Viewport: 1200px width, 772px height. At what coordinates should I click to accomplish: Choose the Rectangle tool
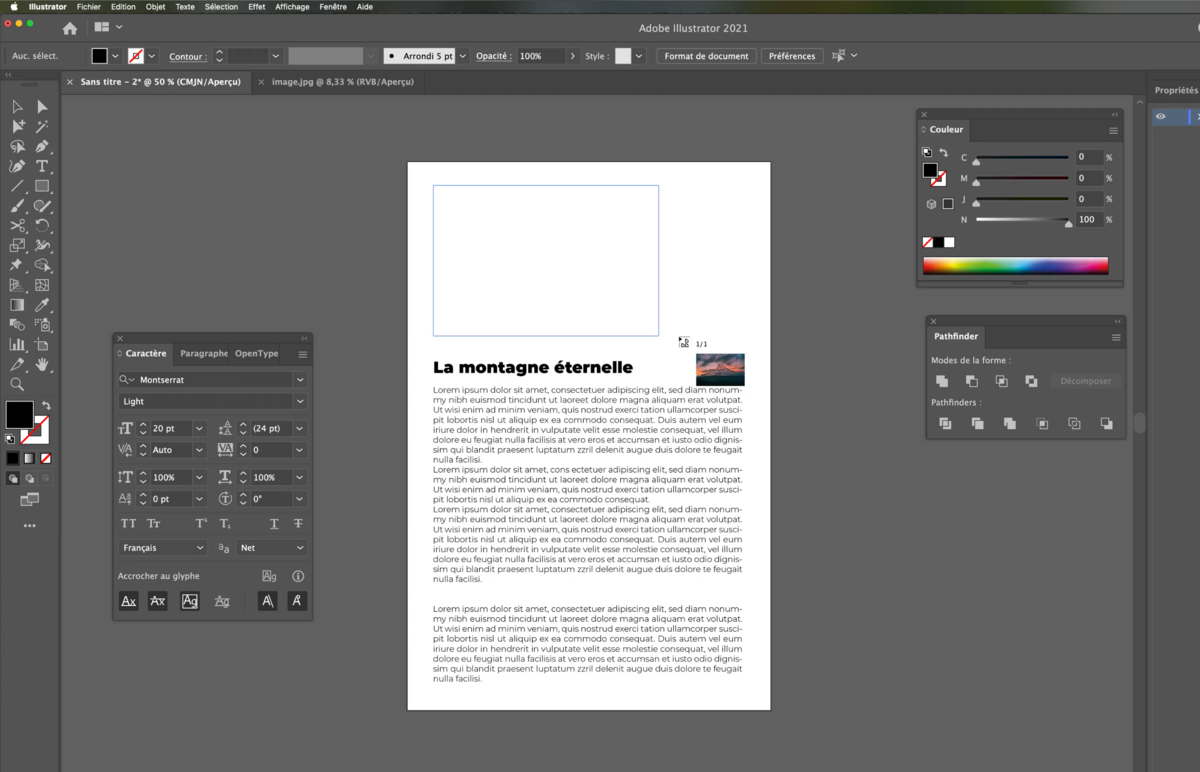tap(42, 186)
